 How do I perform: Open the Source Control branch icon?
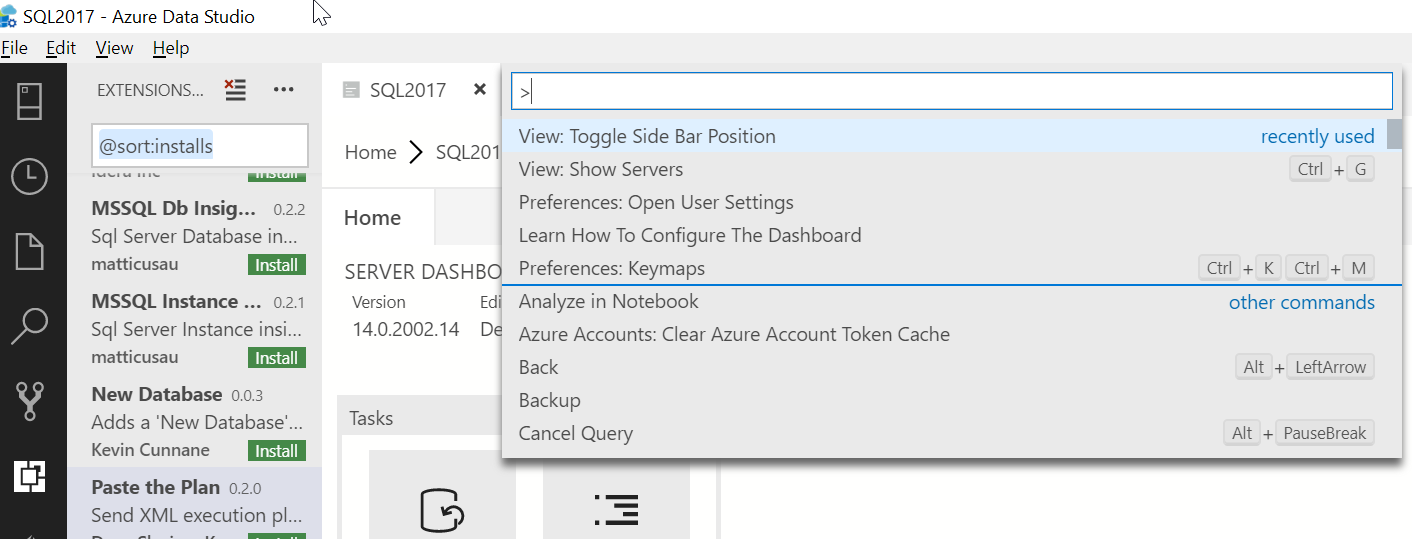click(30, 400)
